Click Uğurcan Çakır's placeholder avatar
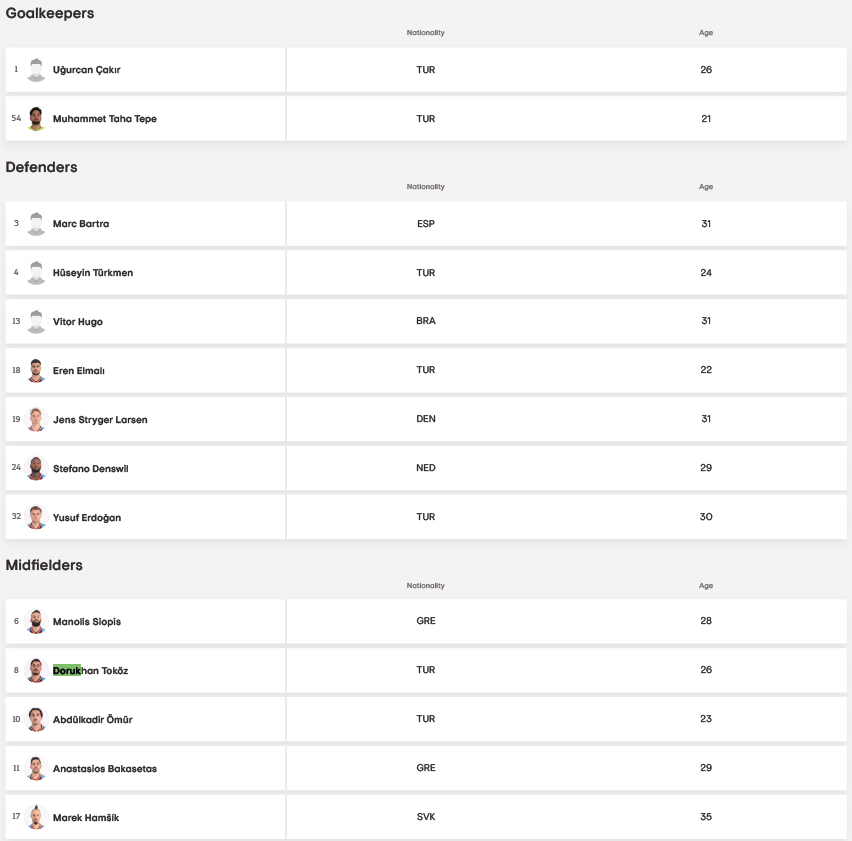Image resolution: width=852 pixels, height=841 pixels. [37, 70]
